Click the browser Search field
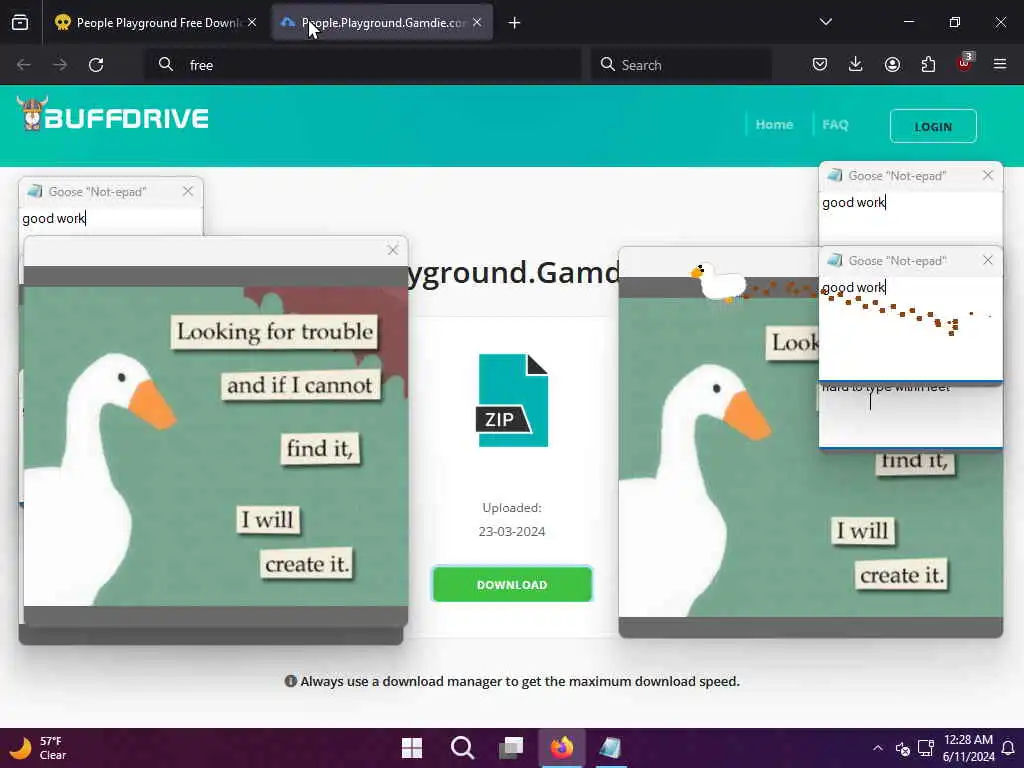The width and height of the screenshot is (1024, 768). [x=681, y=65]
